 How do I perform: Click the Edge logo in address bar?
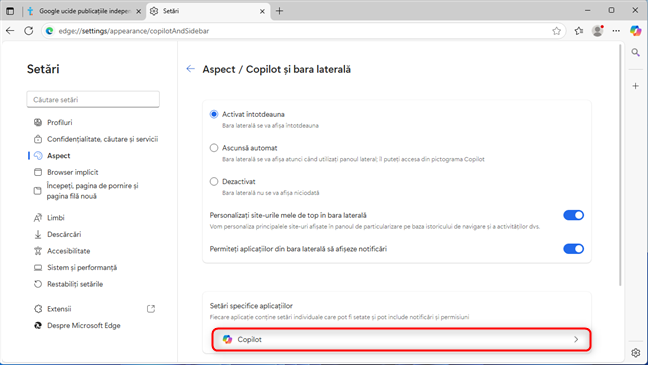coord(49,31)
